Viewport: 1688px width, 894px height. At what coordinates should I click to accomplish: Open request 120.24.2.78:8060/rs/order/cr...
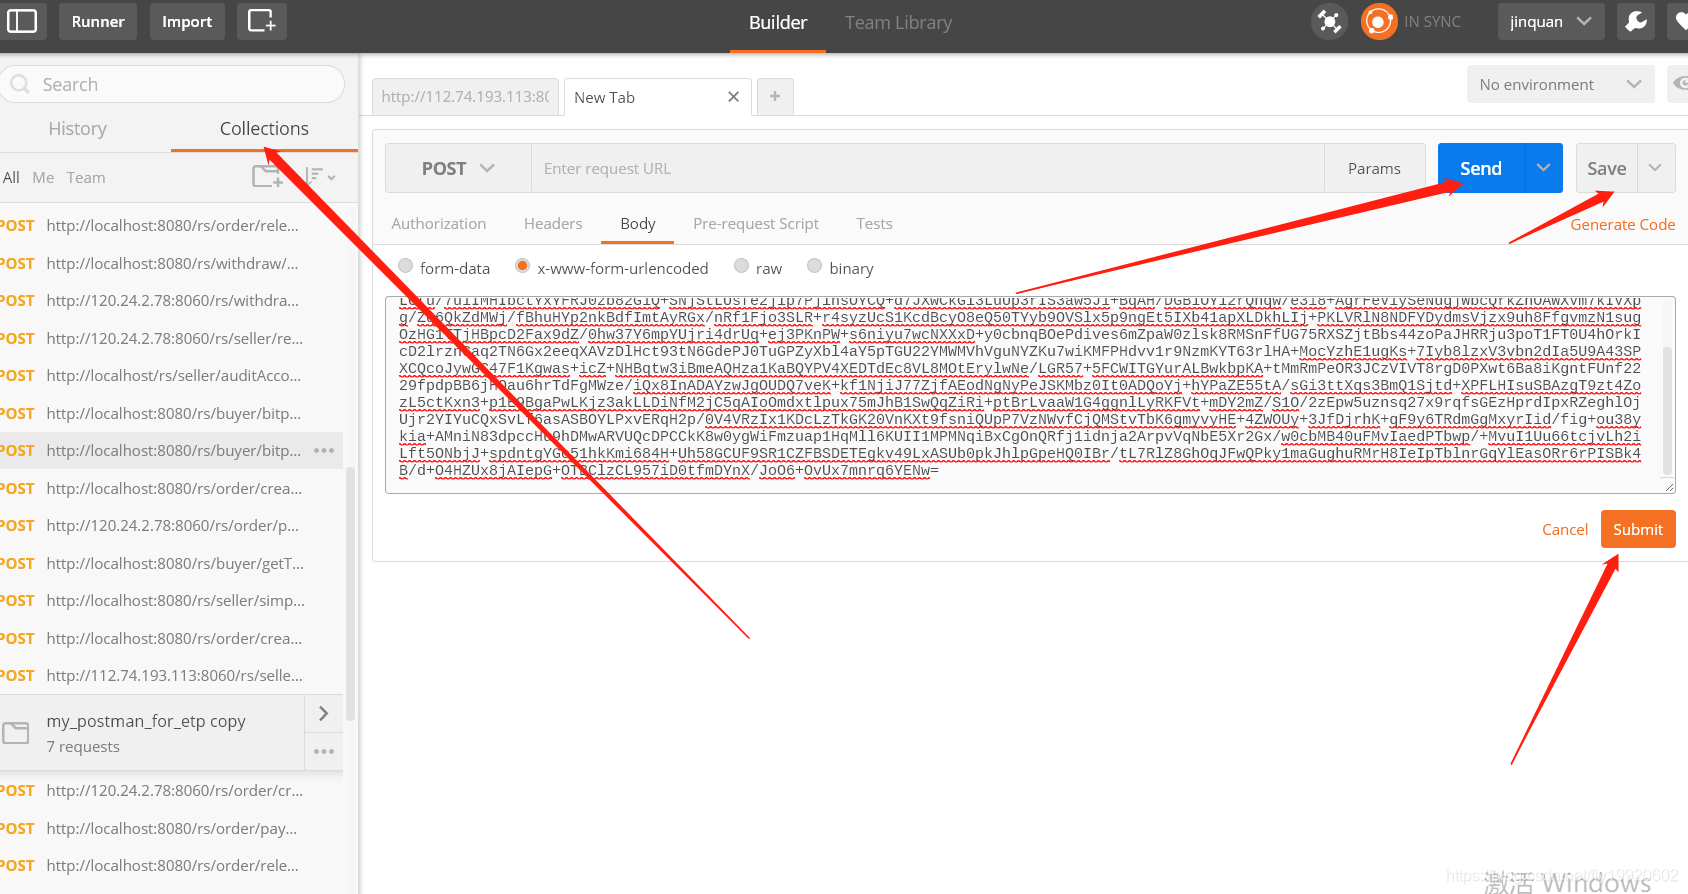tap(172, 791)
